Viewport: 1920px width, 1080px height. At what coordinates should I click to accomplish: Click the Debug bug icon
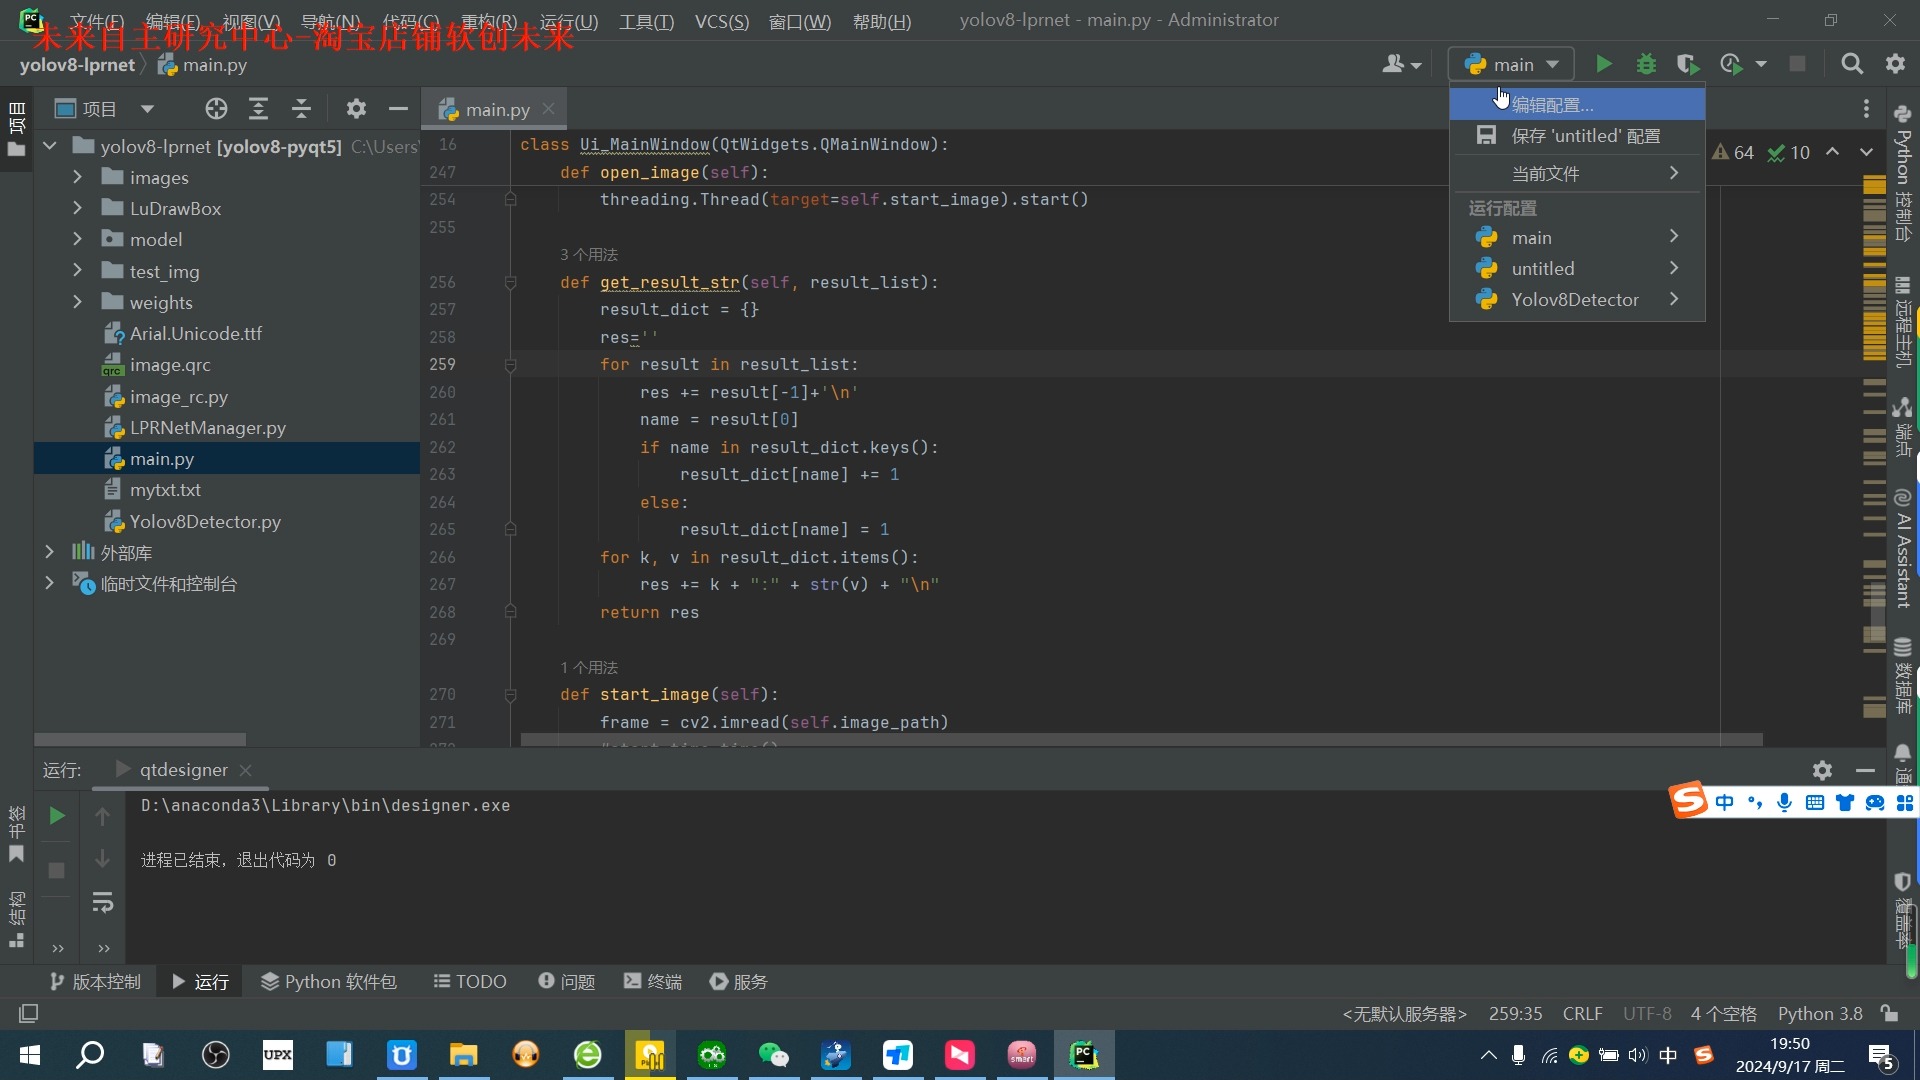1646,64
